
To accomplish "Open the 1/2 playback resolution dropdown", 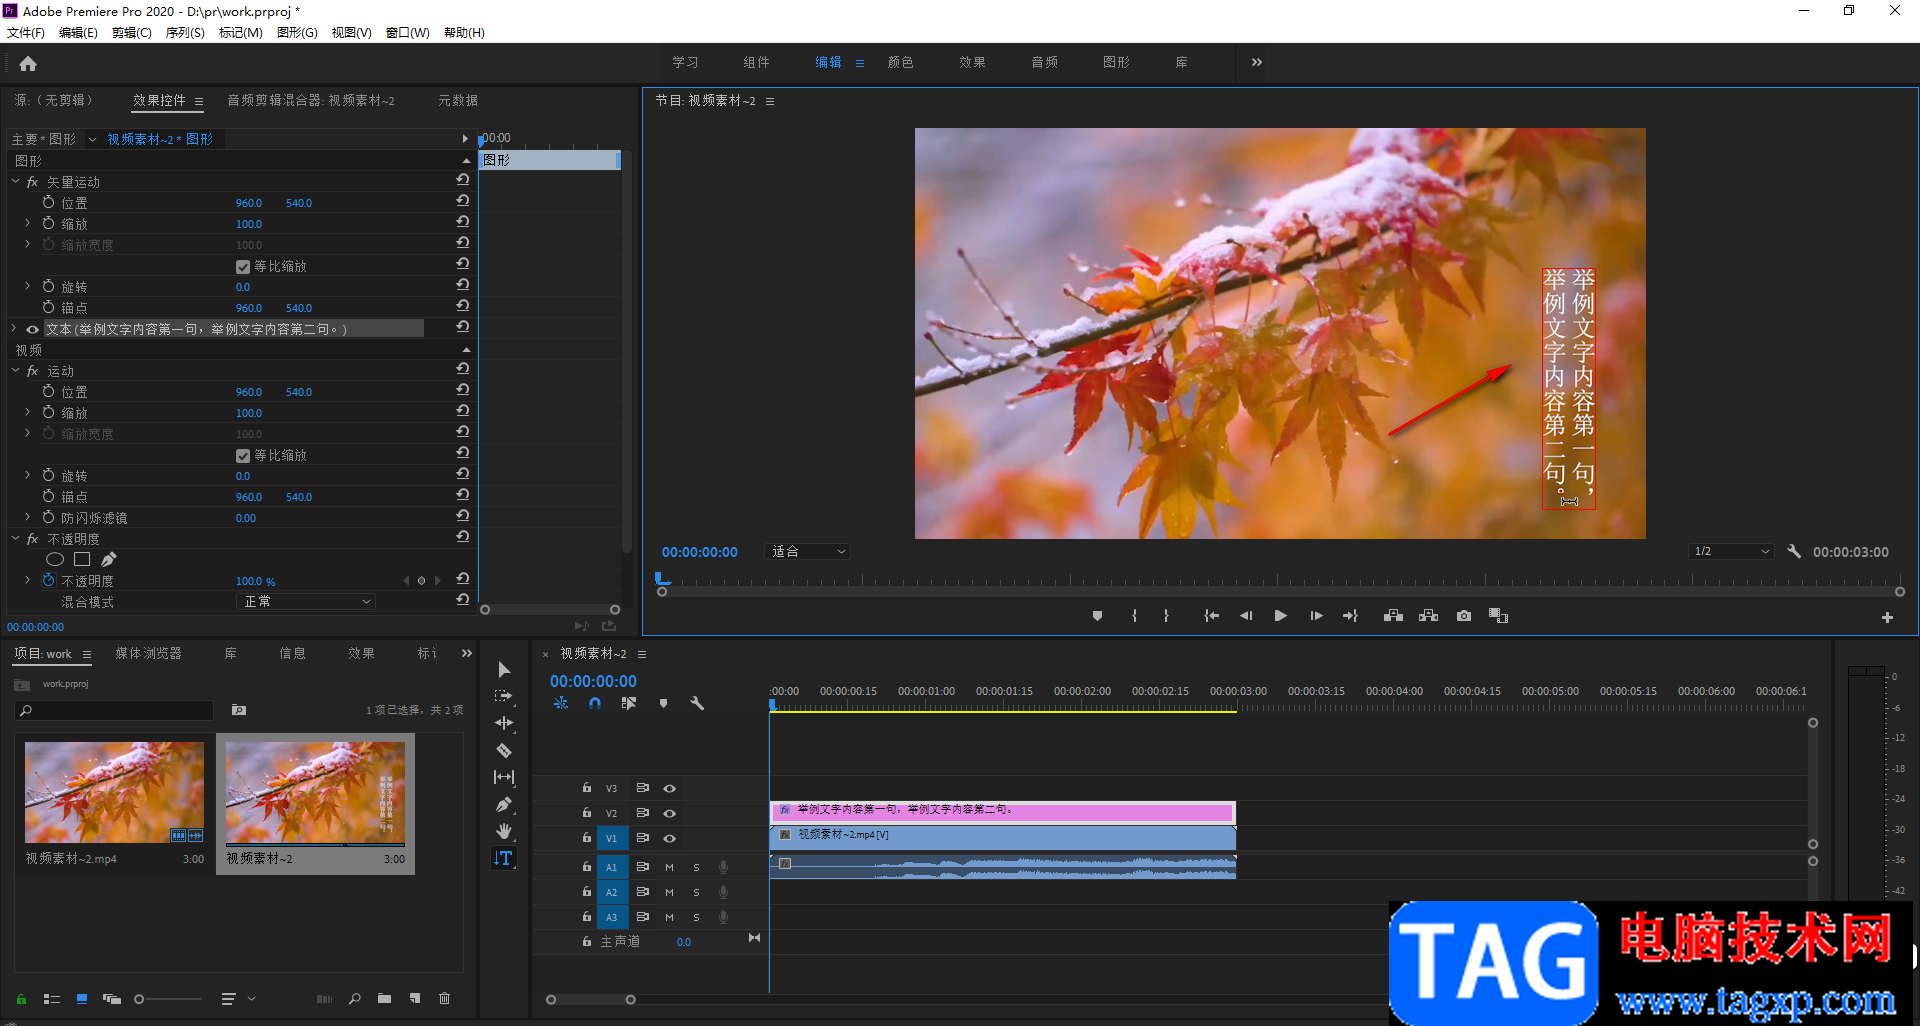I will tap(1732, 551).
